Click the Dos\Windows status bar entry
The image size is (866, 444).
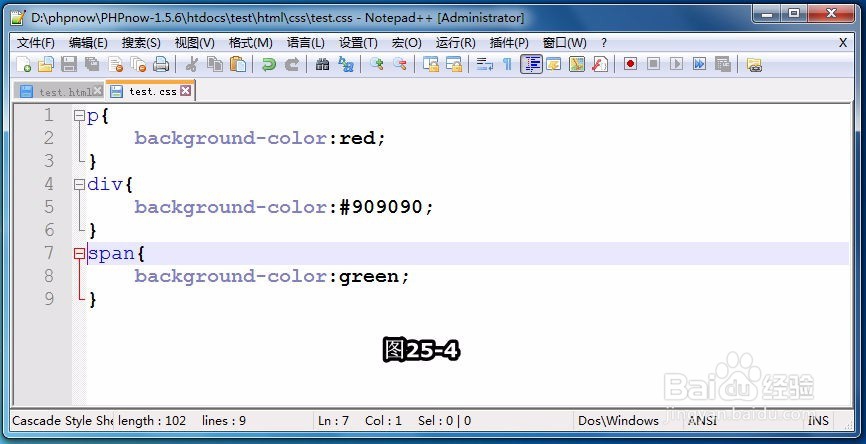[618, 421]
